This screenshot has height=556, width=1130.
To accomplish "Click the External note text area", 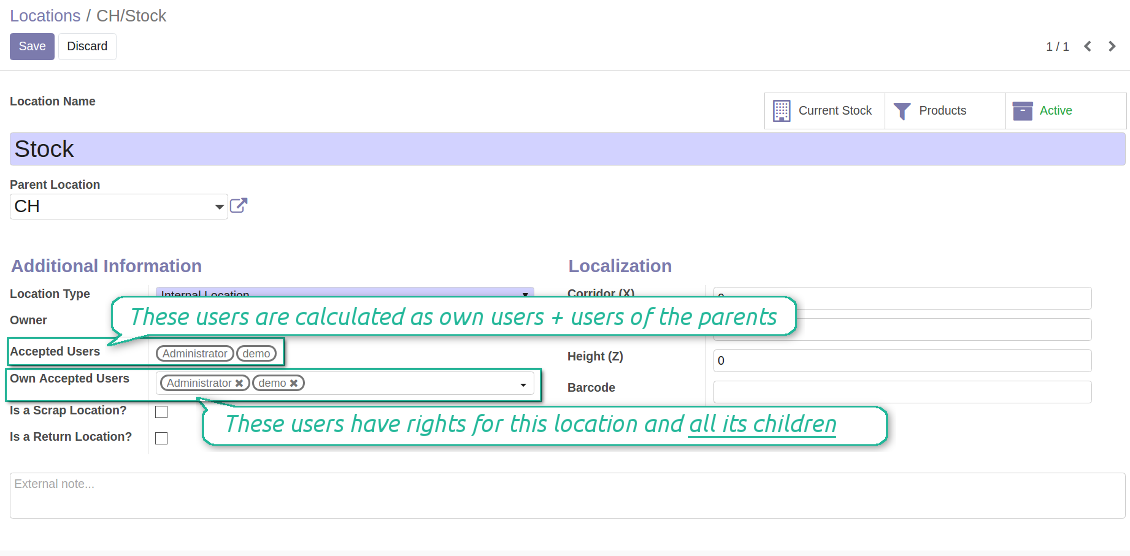I will click(x=567, y=495).
